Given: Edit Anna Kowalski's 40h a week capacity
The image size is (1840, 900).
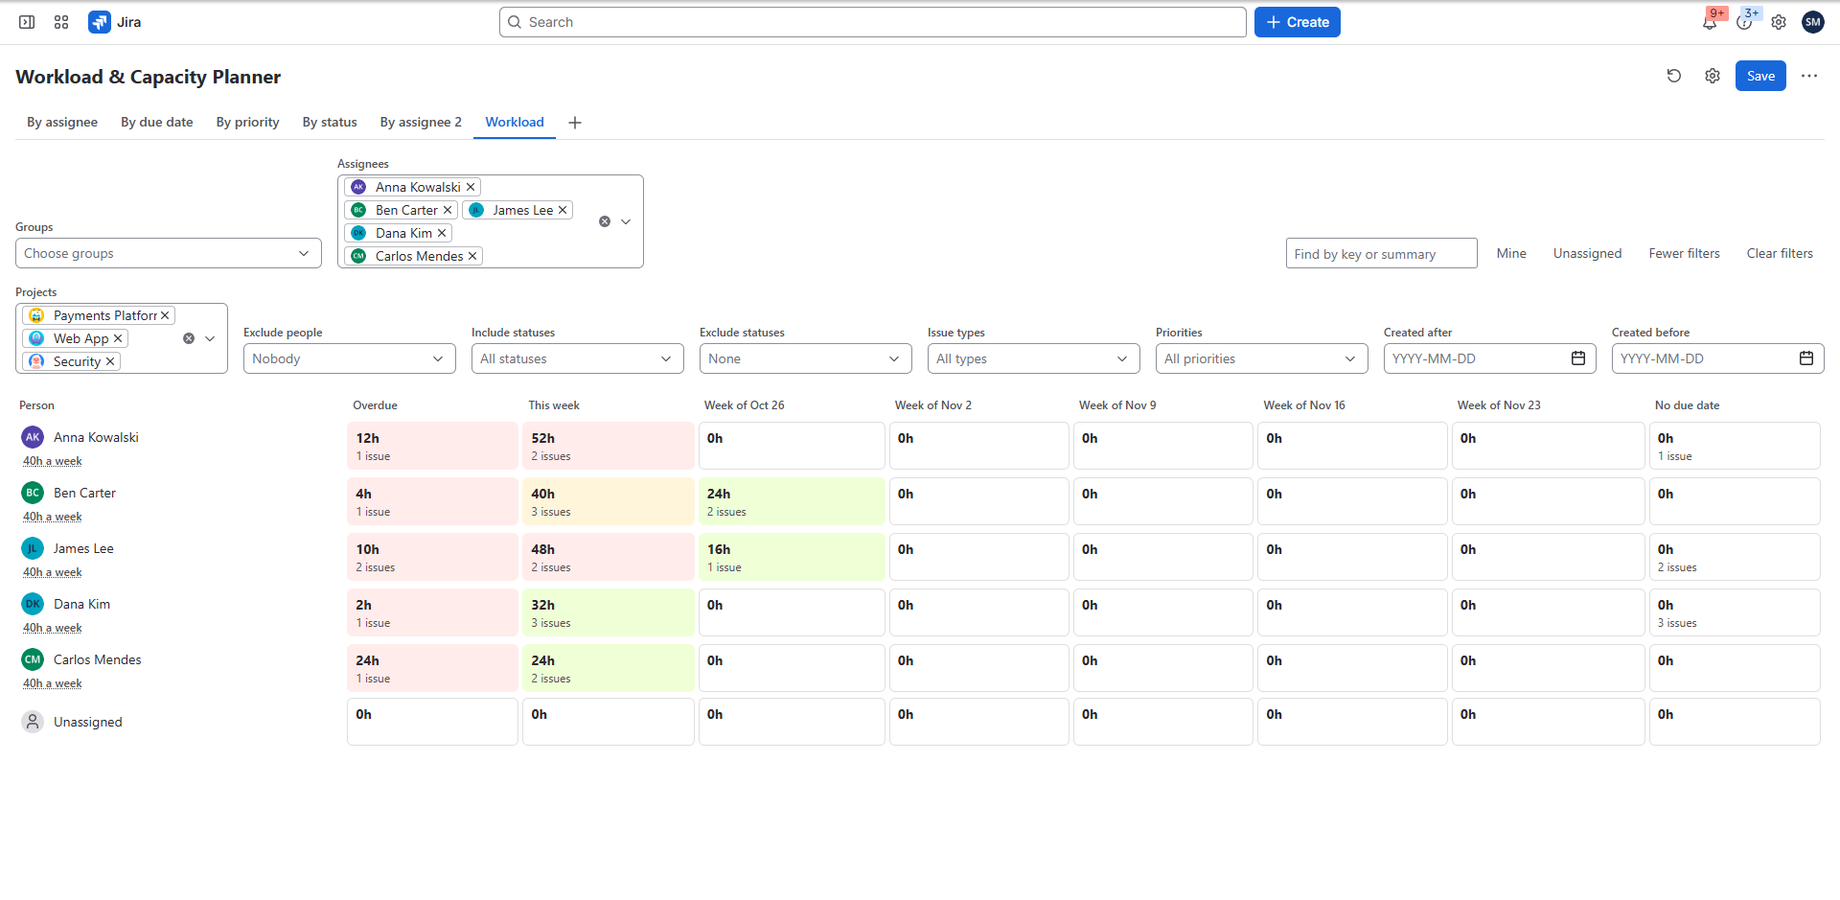Looking at the screenshot, I should tap(52, 461).
